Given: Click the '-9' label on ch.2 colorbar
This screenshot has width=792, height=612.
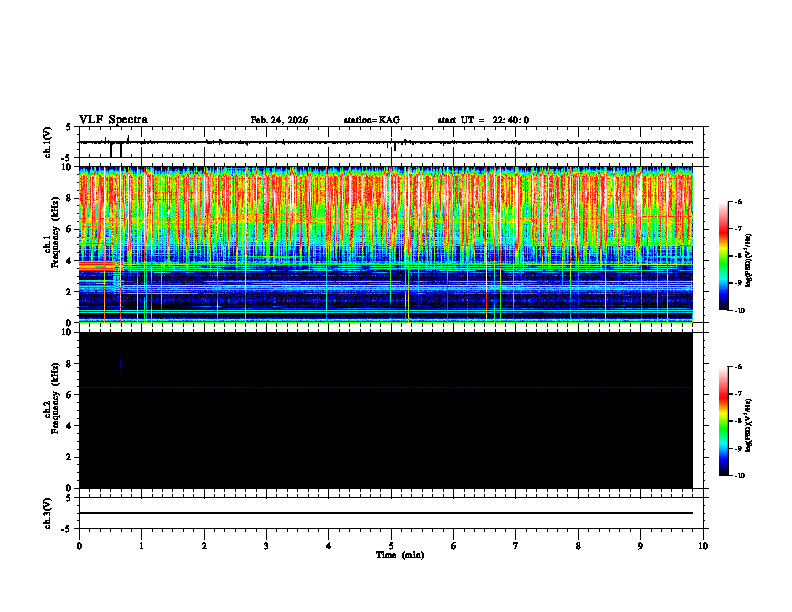Looking at the screenshot, I should pyautogui.click(x=738, y=448).
